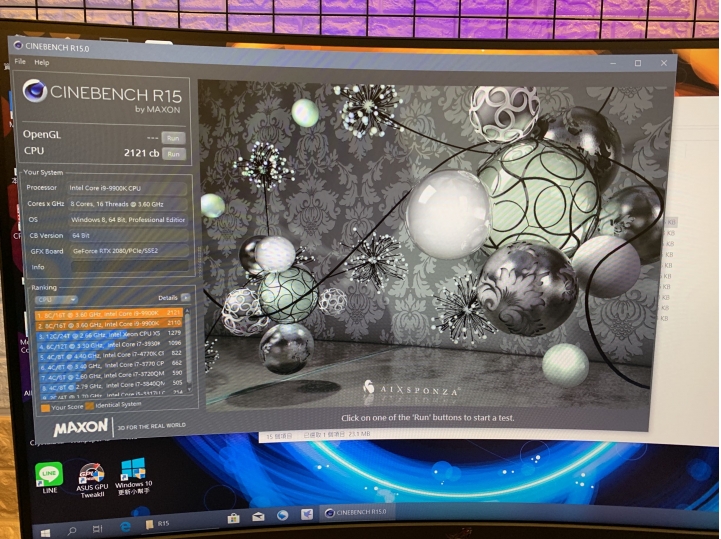This screenshot has width=721, height=539.
Task: Open Task View from the taskbar
Action: tap(97, 528)
